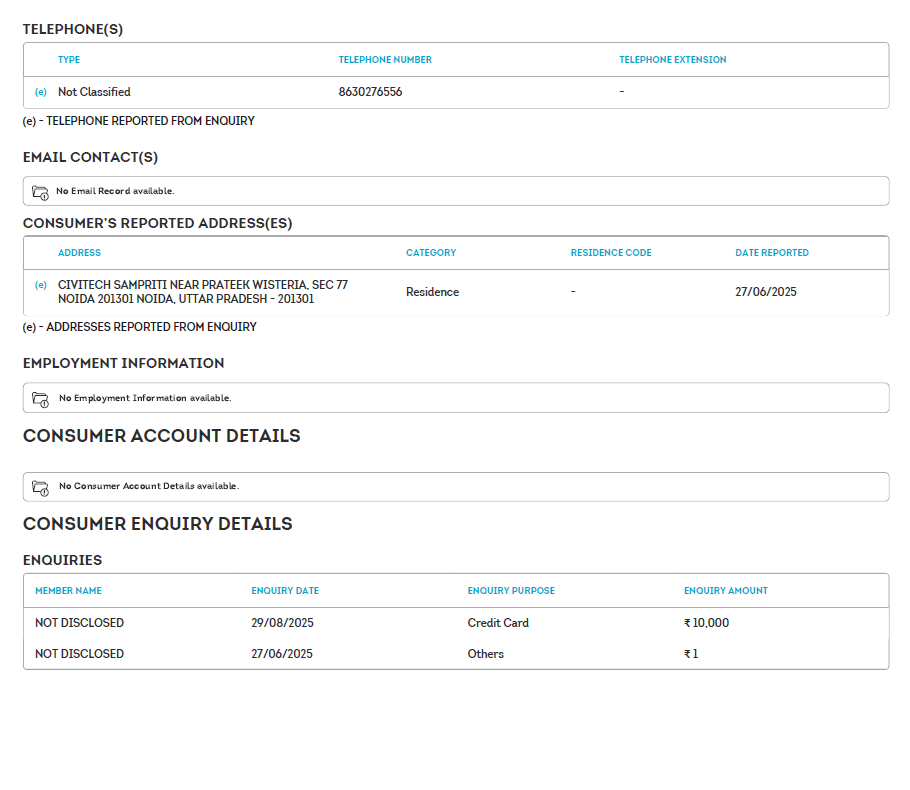The height and width of the screenshot is (790, 910).
Task: Click the folder icon beside No Employment Information
Action: click(40, 398)
